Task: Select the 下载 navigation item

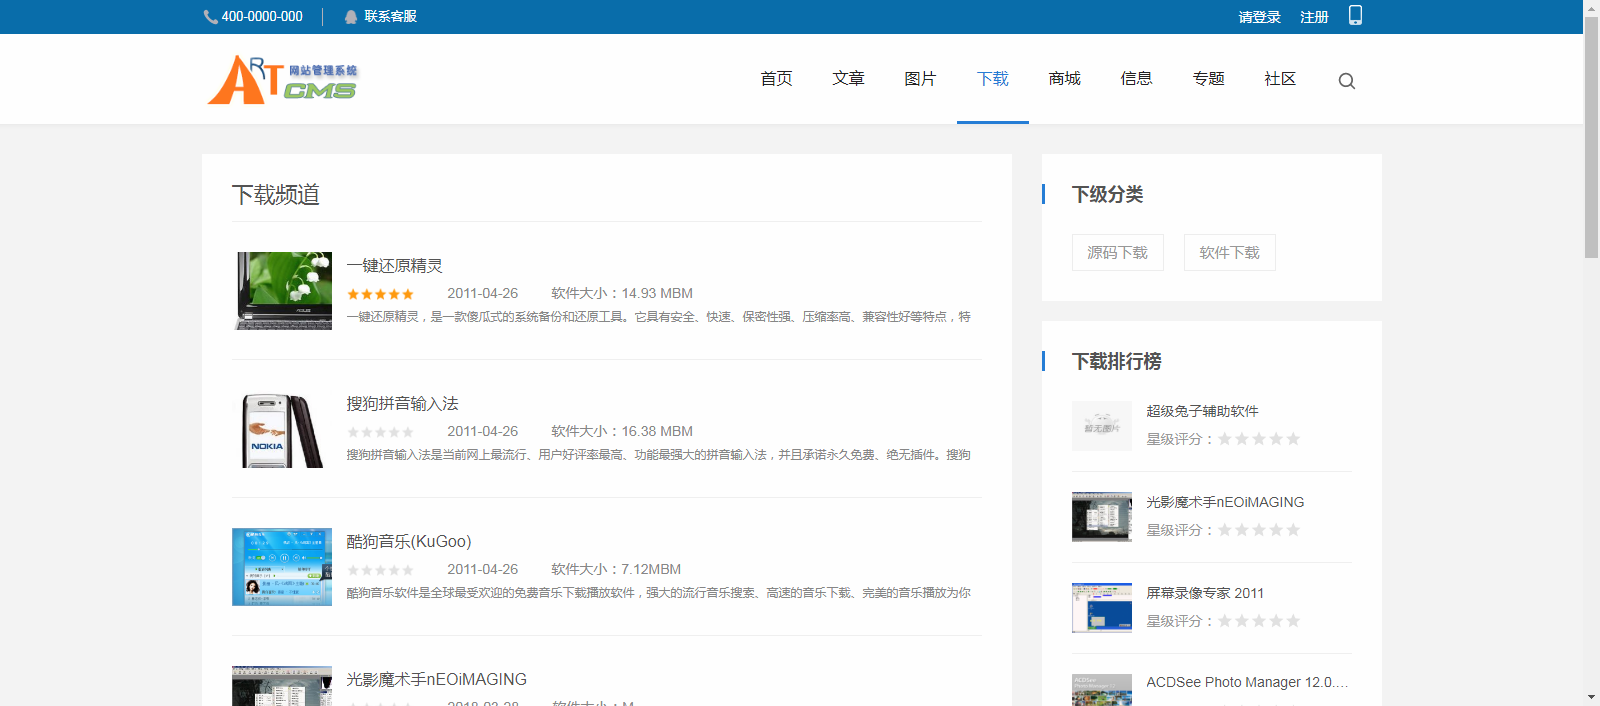Action: click(x=993, y=79)
